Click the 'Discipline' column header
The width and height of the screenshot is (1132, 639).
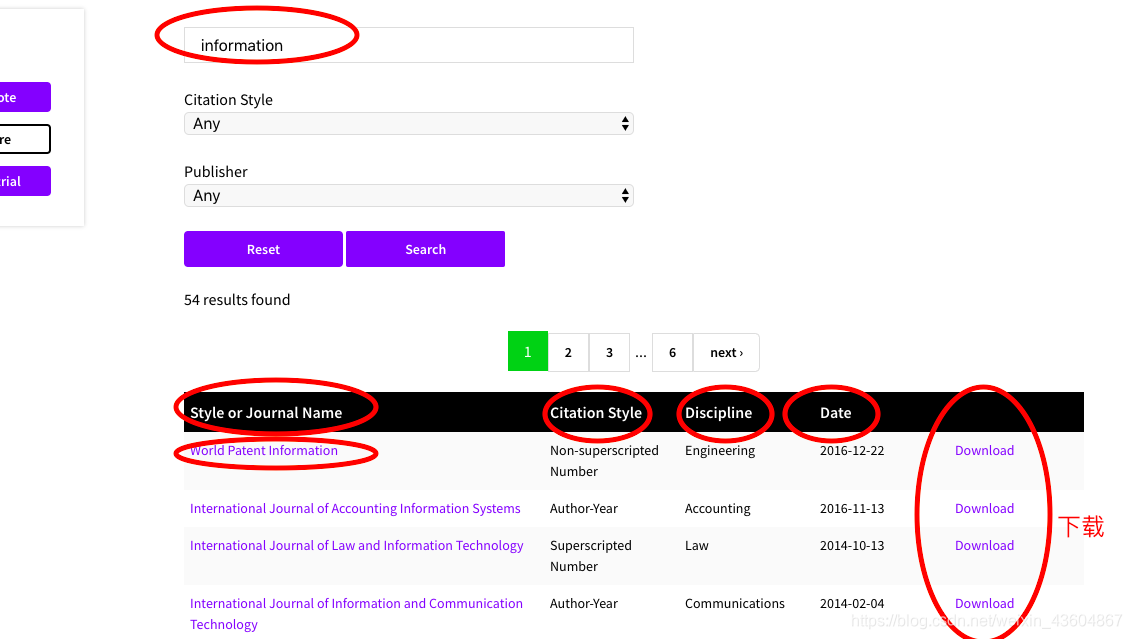click(718, 413)
